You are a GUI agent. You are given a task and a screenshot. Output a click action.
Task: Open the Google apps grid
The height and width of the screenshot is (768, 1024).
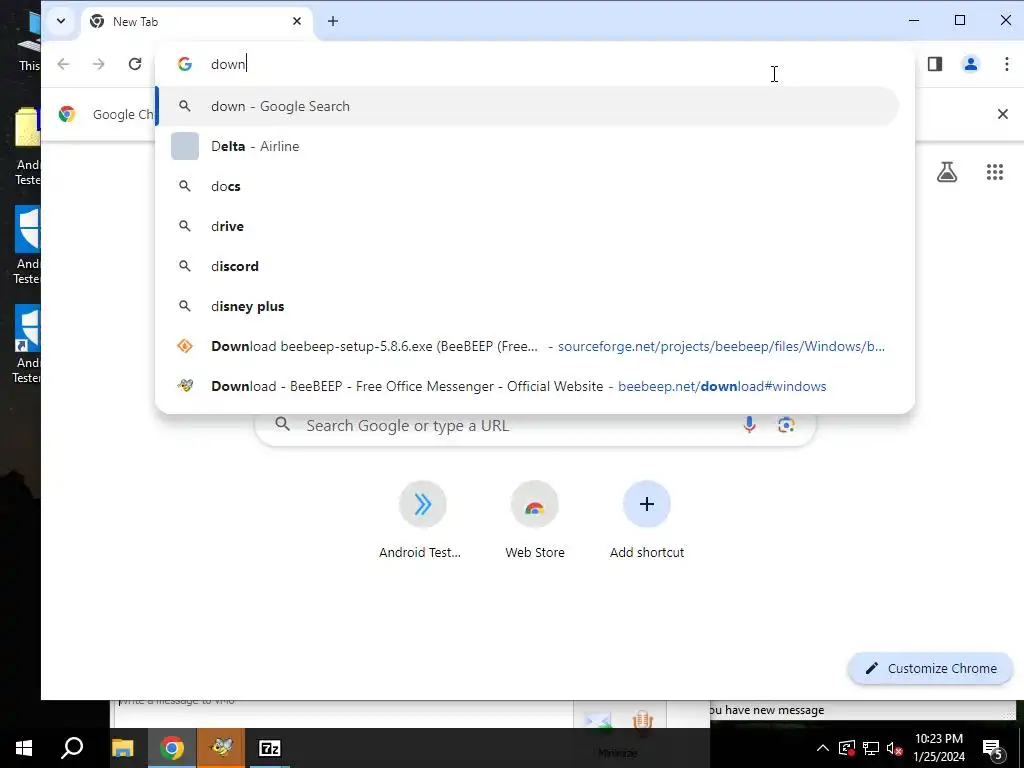(995, 172)
